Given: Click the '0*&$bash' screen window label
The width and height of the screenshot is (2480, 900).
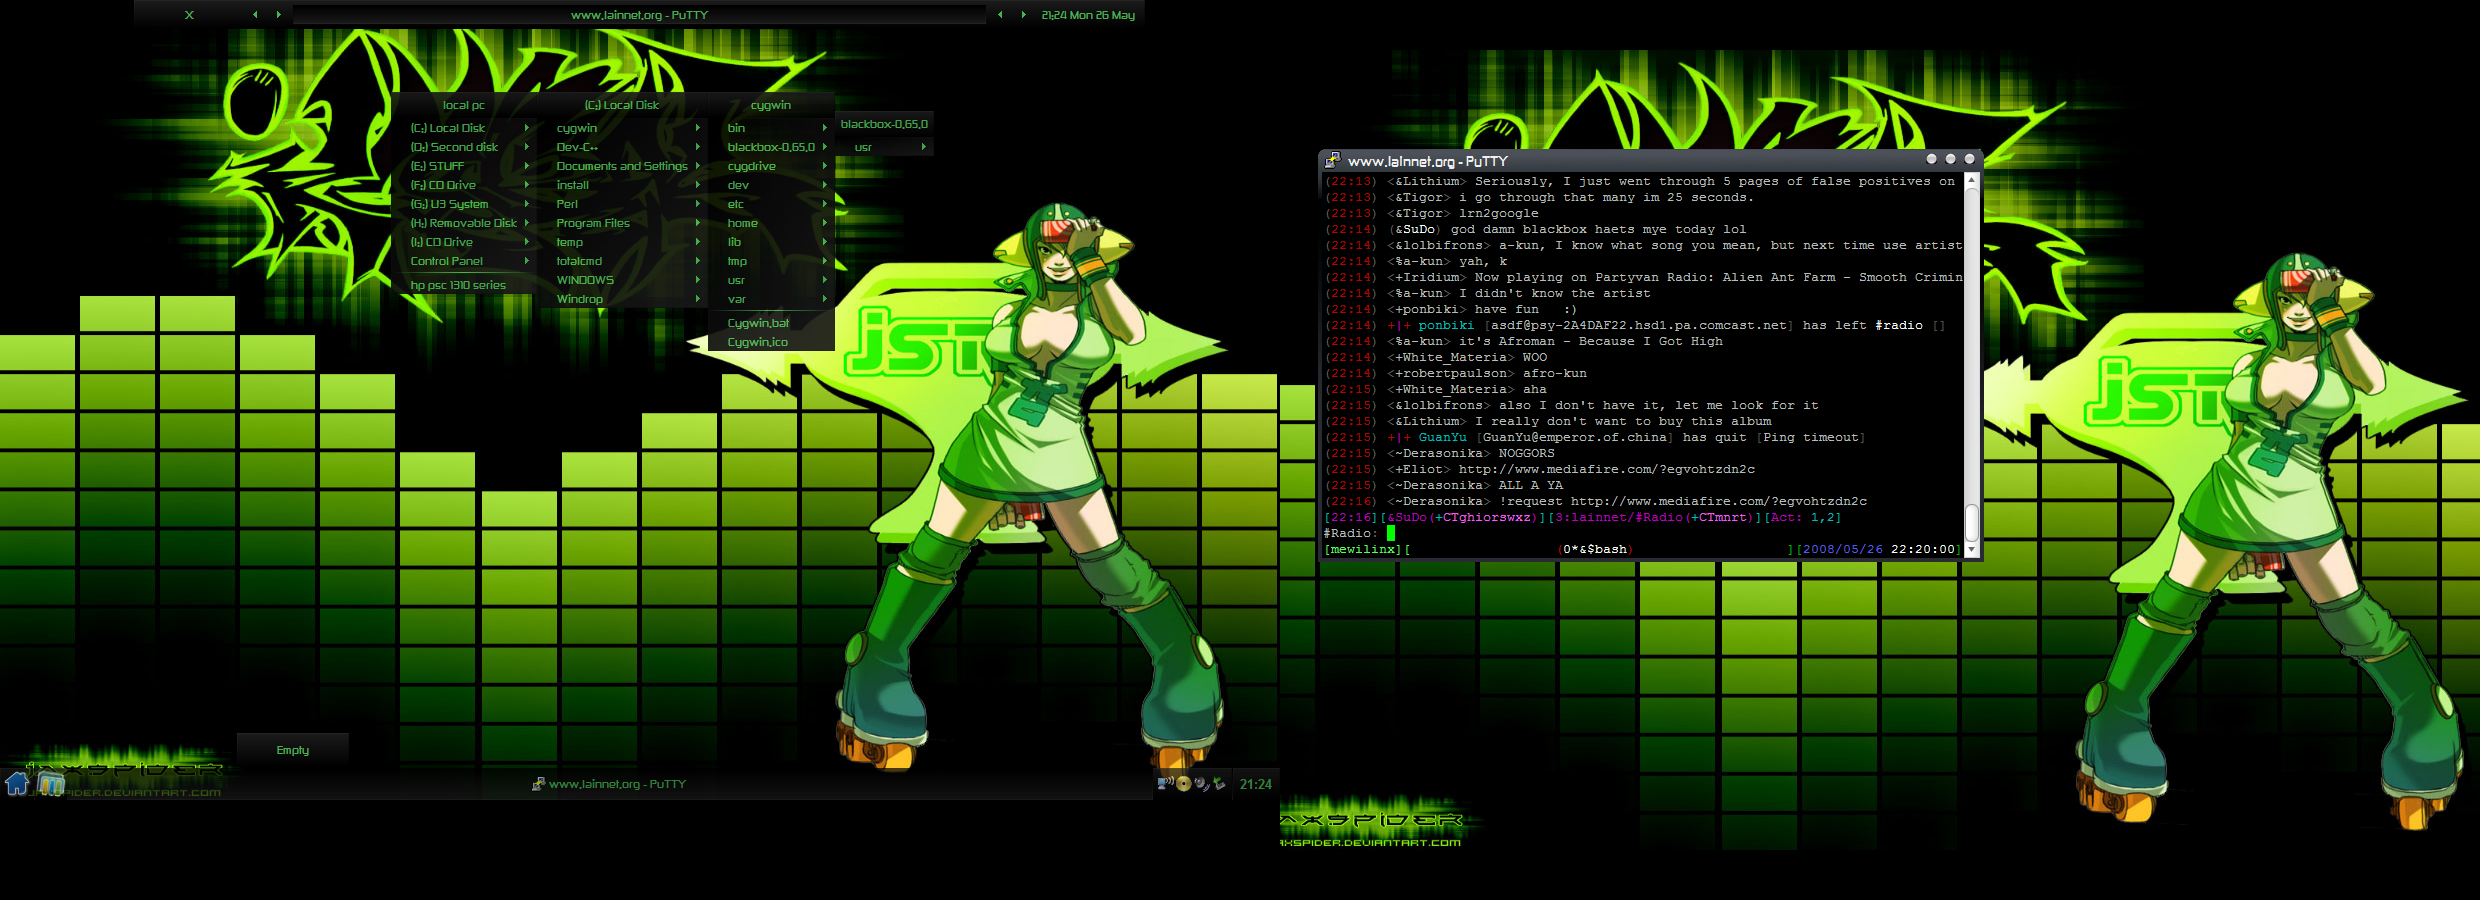Looking at the screenshot, I should [1594, 549].
